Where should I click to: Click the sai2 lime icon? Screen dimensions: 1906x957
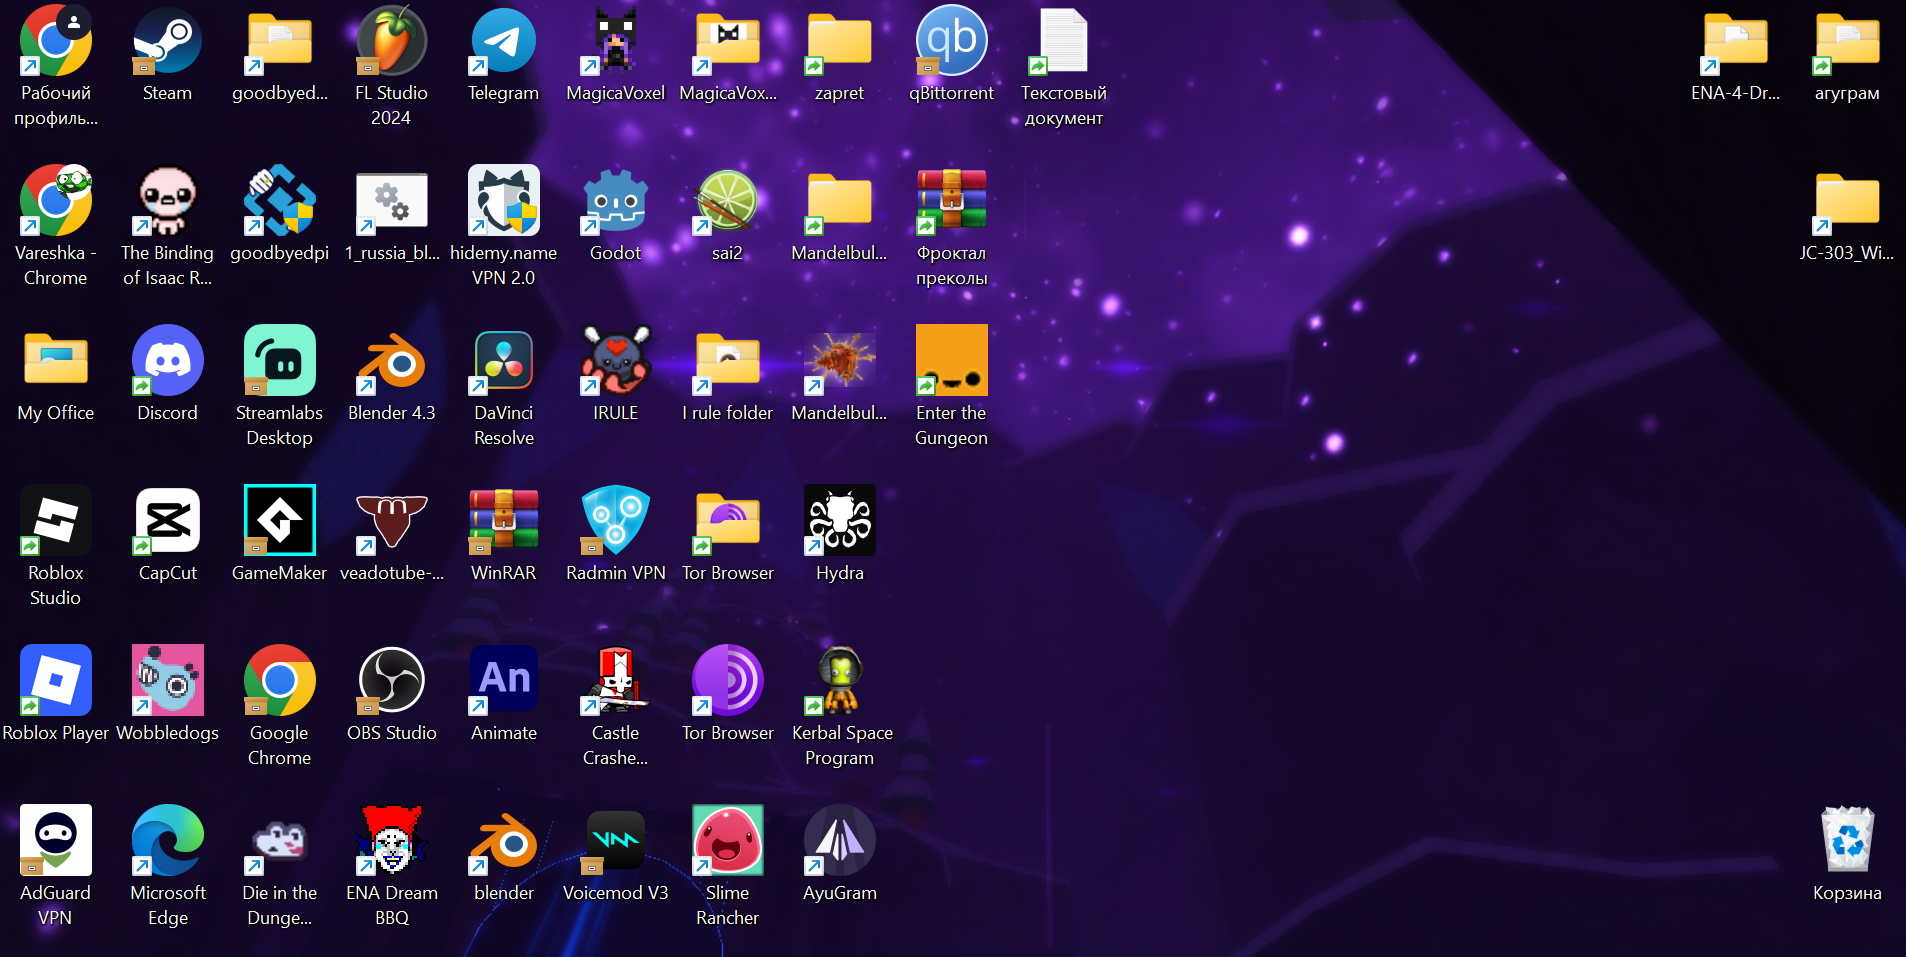pyautogui.click(x=727, y=201)
